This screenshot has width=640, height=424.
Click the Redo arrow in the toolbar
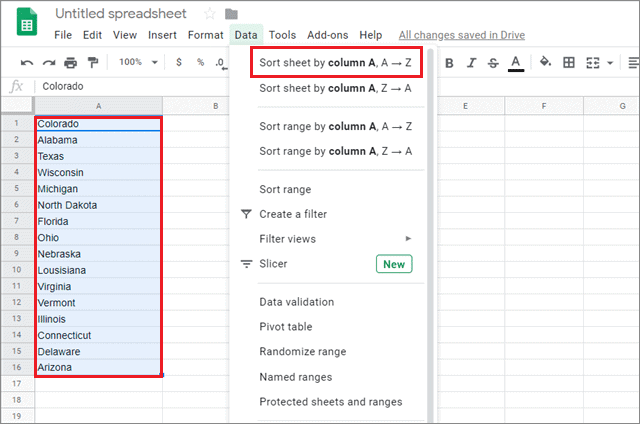point(49,63)
